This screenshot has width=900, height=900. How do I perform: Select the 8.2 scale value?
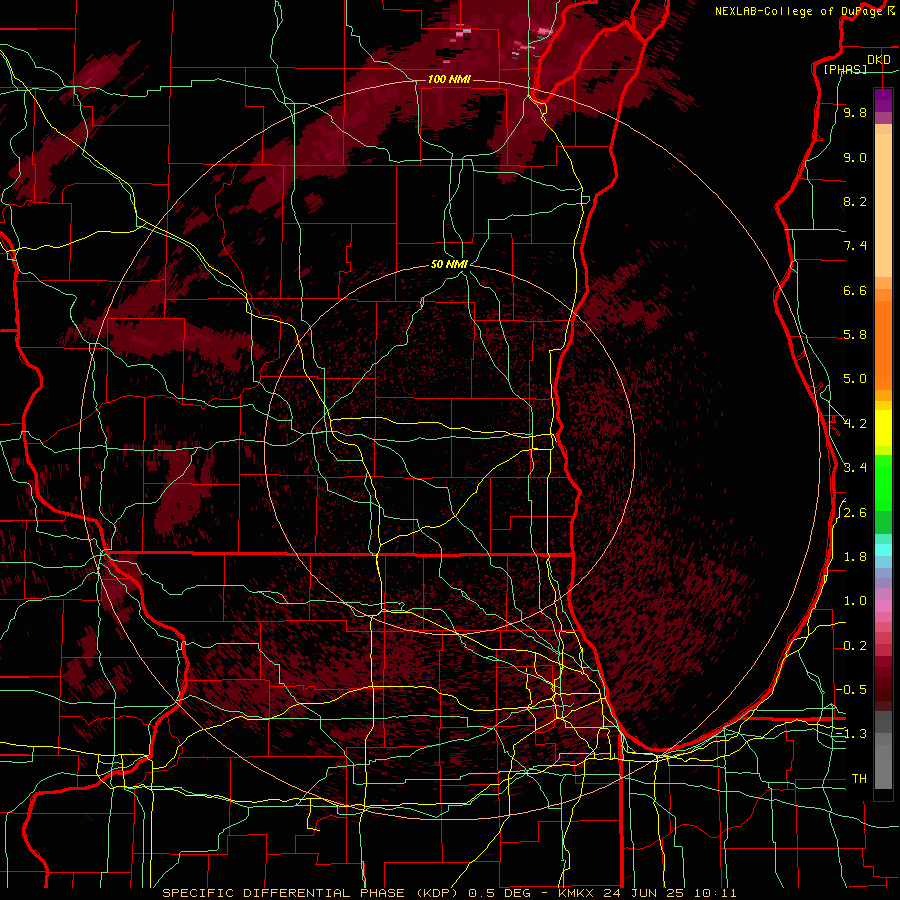click(855, 201)
